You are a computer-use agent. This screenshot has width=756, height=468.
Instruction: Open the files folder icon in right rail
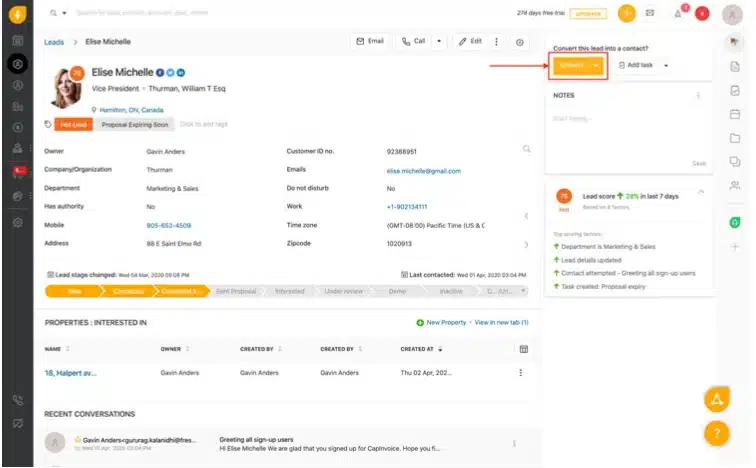[735, 138]
